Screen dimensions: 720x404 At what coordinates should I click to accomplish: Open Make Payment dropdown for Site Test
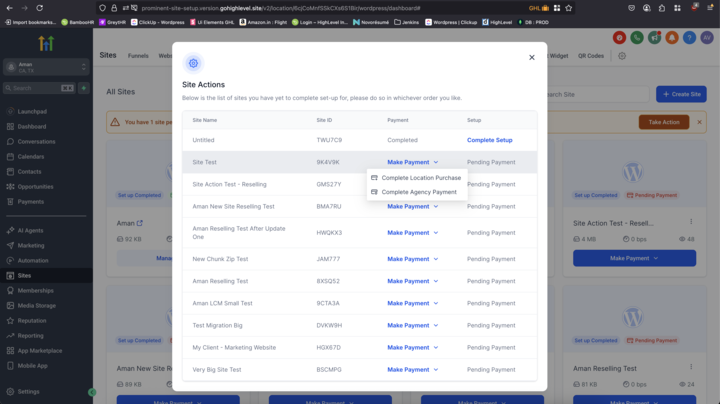pos(412,162)
